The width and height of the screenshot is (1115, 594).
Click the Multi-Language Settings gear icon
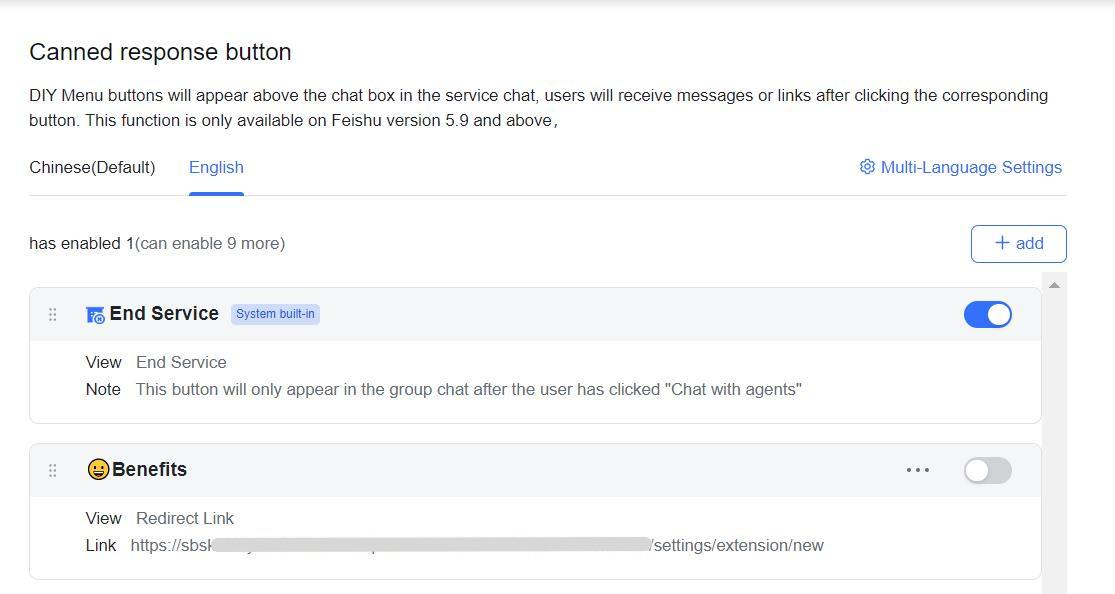pos(867,167)
